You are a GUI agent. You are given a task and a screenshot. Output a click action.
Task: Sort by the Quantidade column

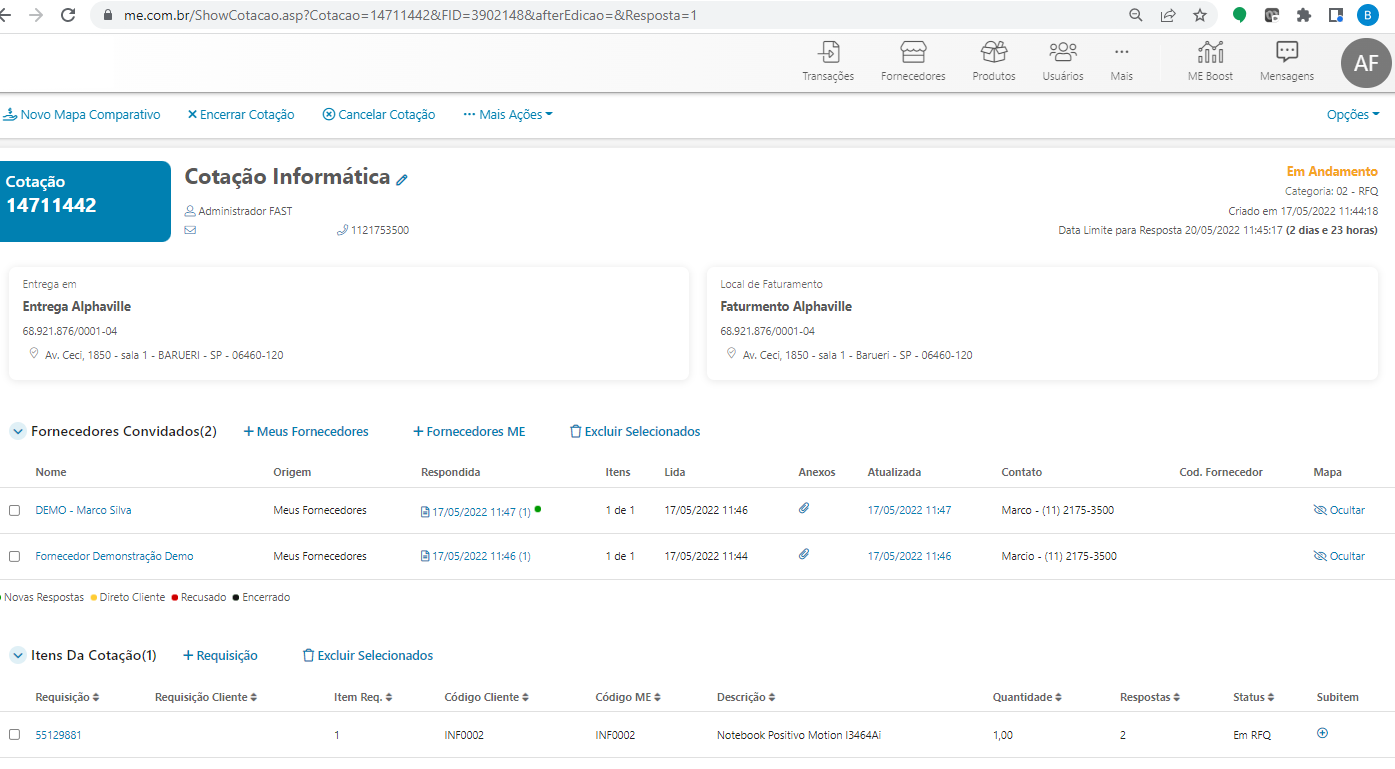(1027, 697)
